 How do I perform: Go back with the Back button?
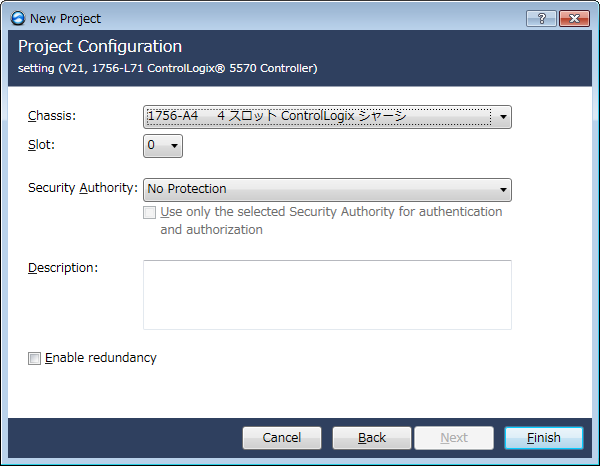point(372,438)
